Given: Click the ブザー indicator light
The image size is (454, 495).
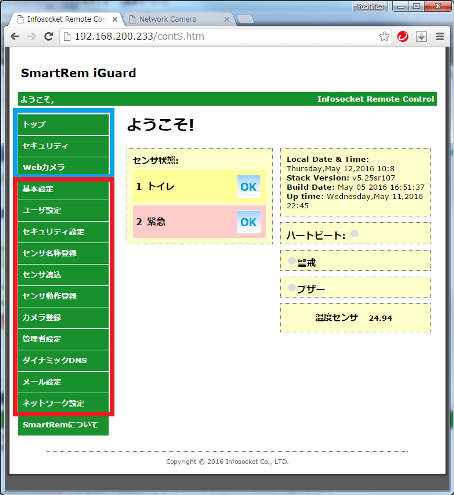Looking at the screenshot, I should (x=292, y=287).
